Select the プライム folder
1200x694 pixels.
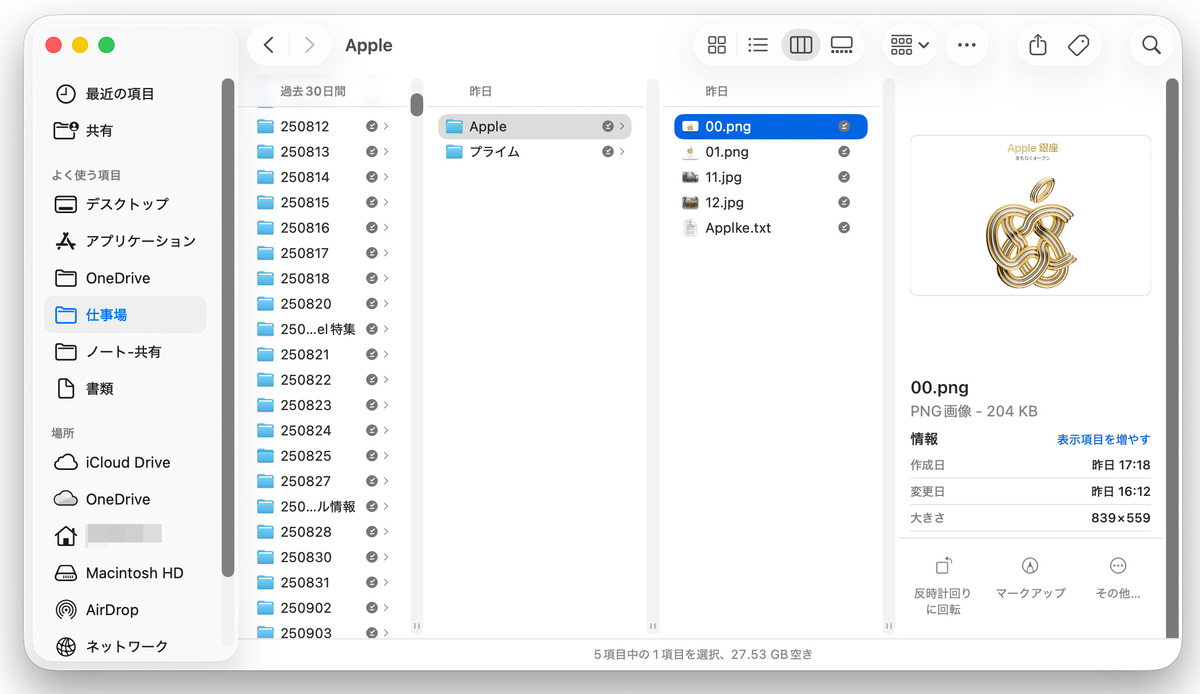pos(535,152)
